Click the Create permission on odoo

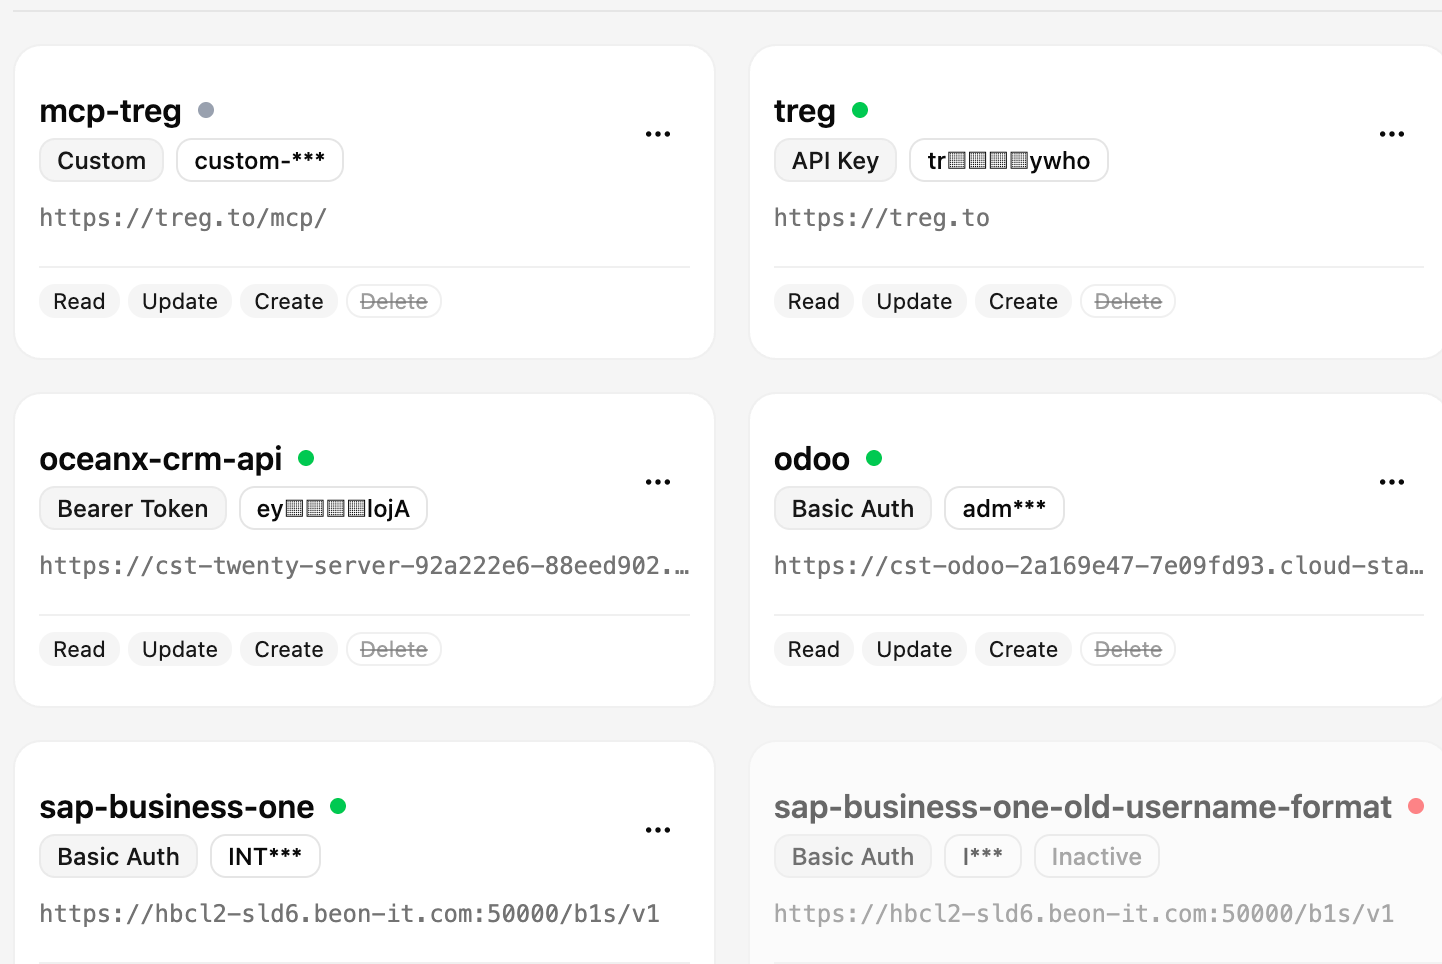coord(1023,649)
